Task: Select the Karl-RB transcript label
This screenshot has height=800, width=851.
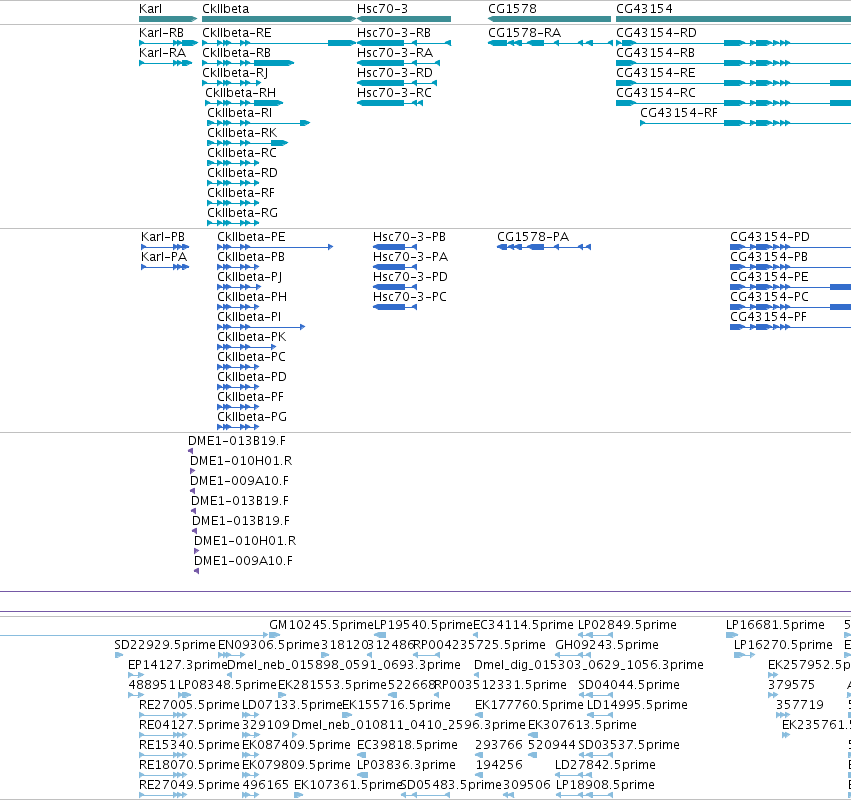Action: coord(161,33)
